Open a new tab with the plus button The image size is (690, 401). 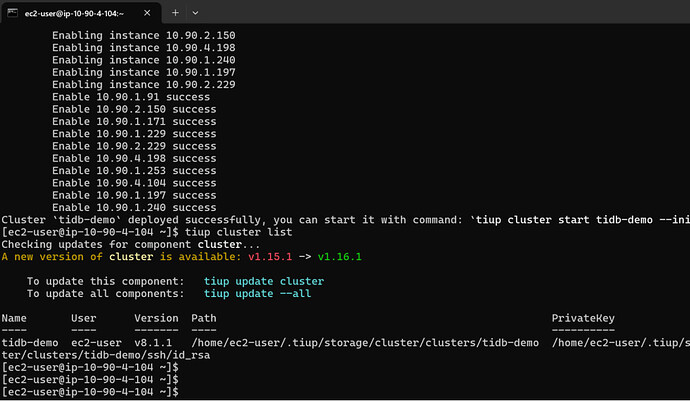(x=175, y=13)
